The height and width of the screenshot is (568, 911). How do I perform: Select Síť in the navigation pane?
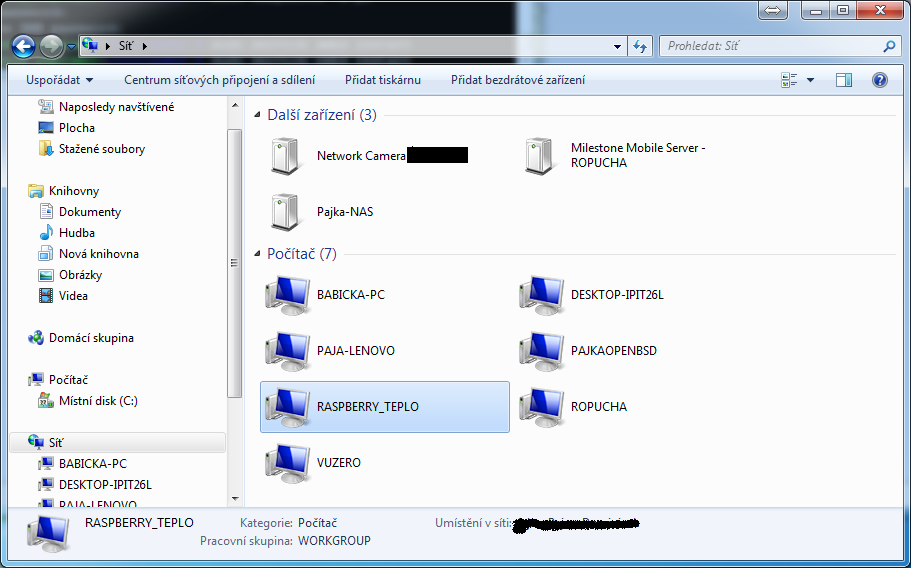[x=117, y=443]
